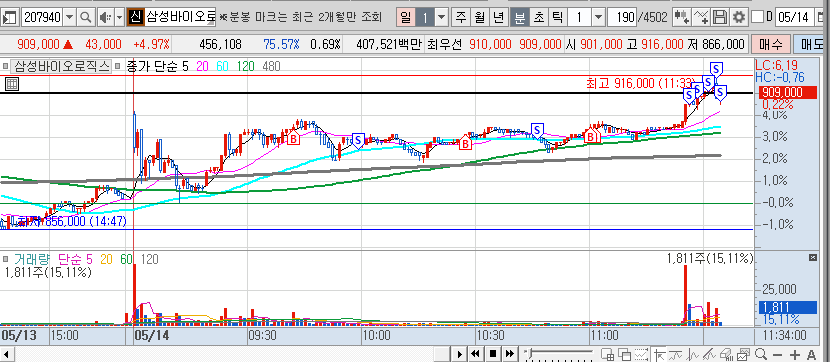Toggle the D checkbox near date field
The width and height of the screenshot is (830, 362).
[757, 17]
